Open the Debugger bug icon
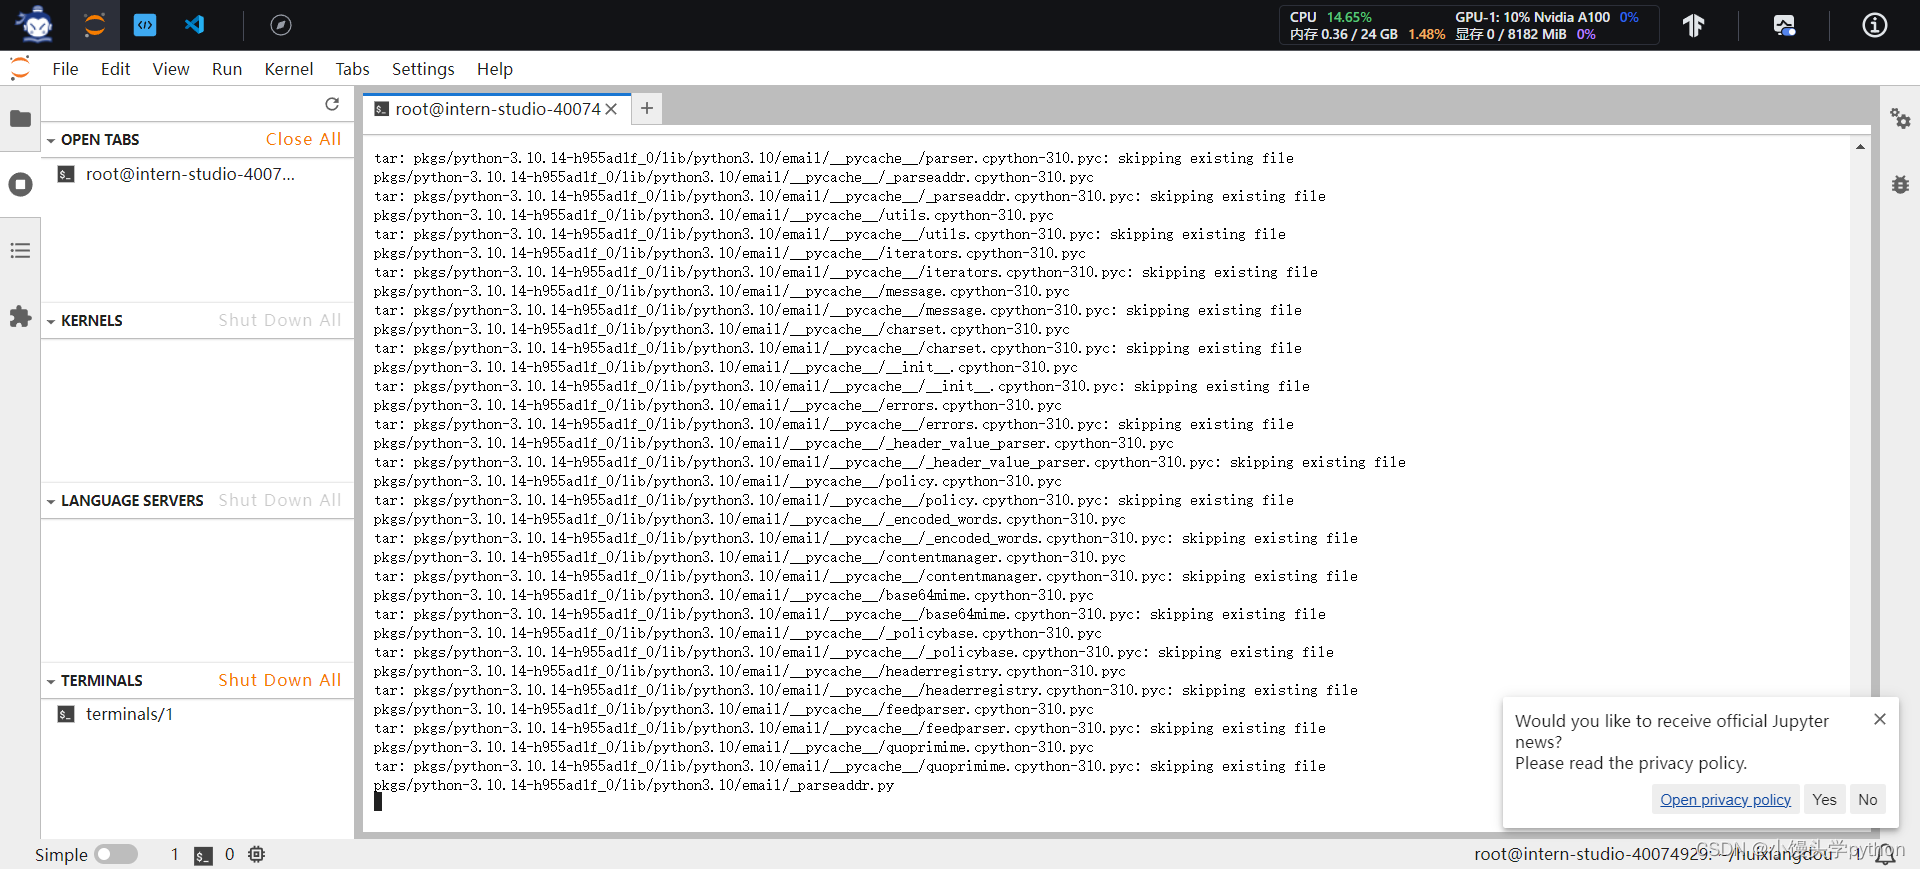 click(x=1900, y=185)
